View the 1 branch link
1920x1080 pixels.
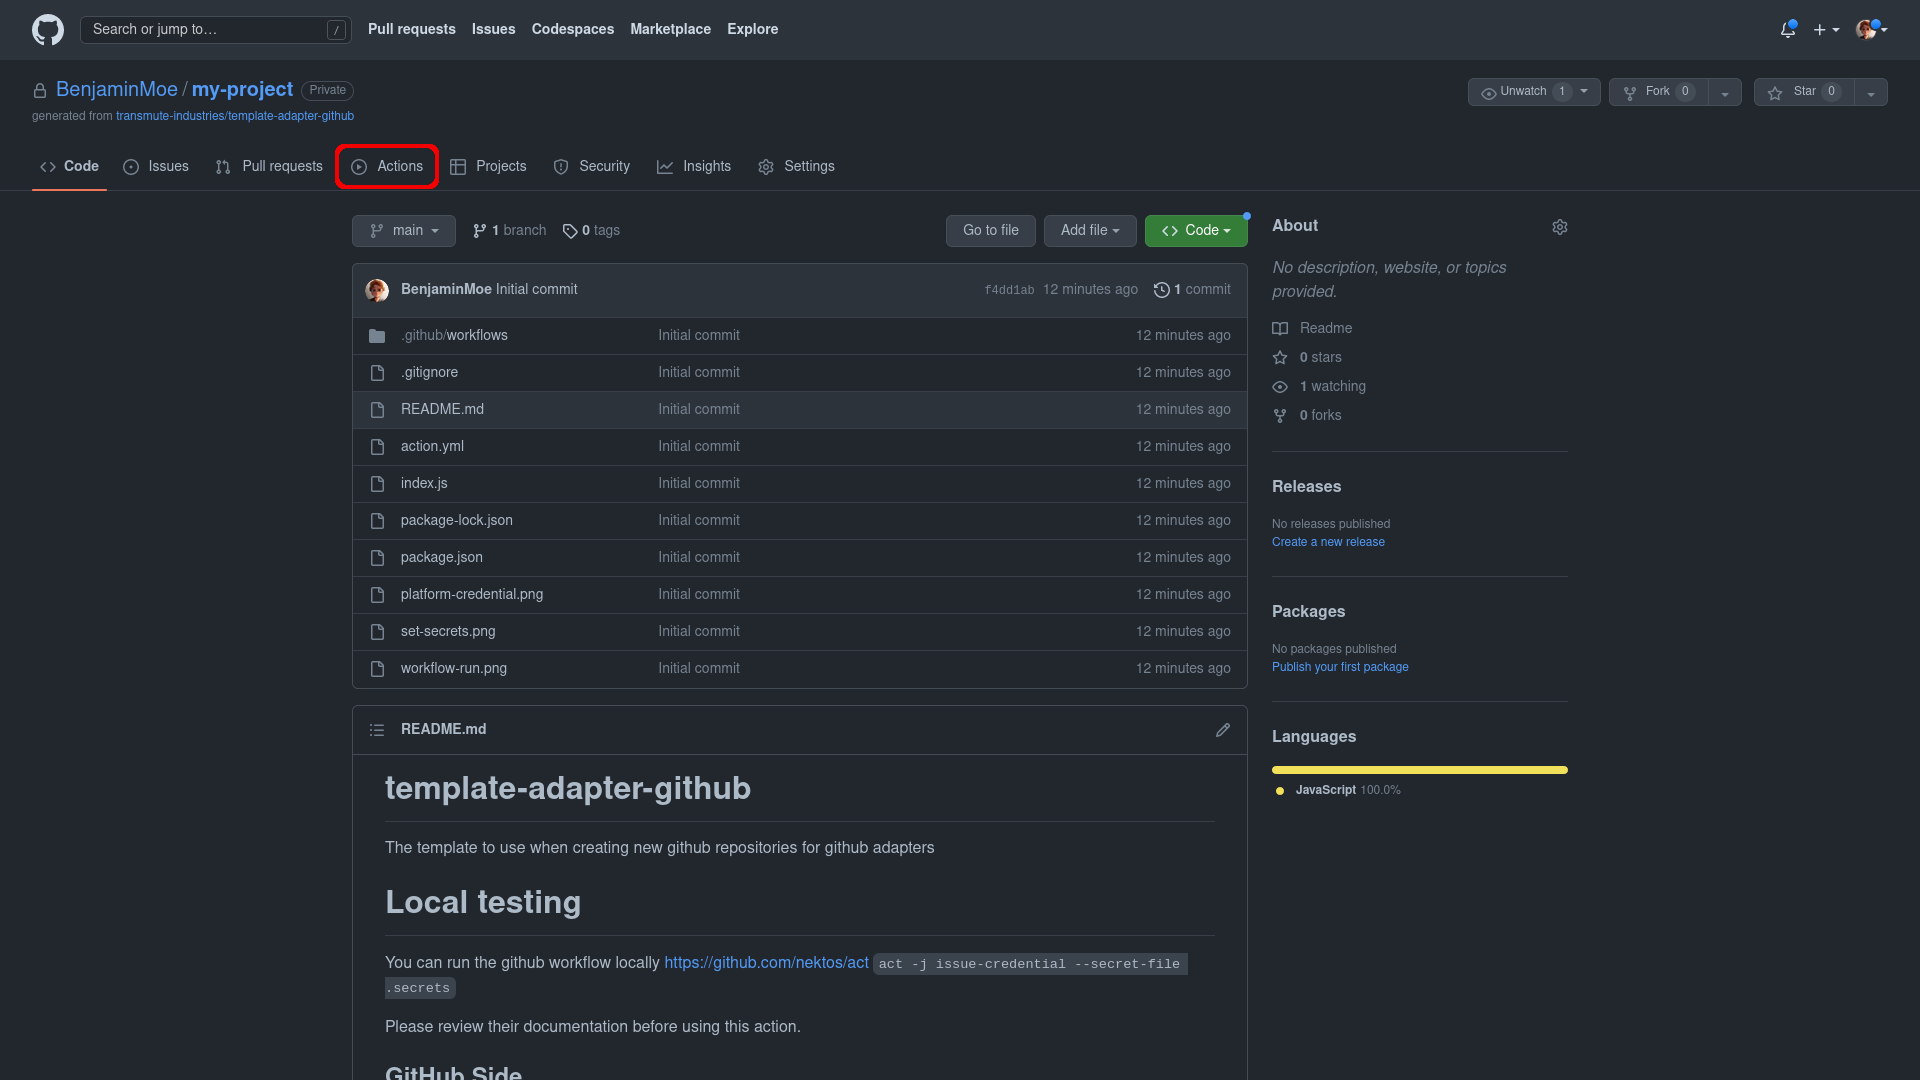click(x=510, y=231)
